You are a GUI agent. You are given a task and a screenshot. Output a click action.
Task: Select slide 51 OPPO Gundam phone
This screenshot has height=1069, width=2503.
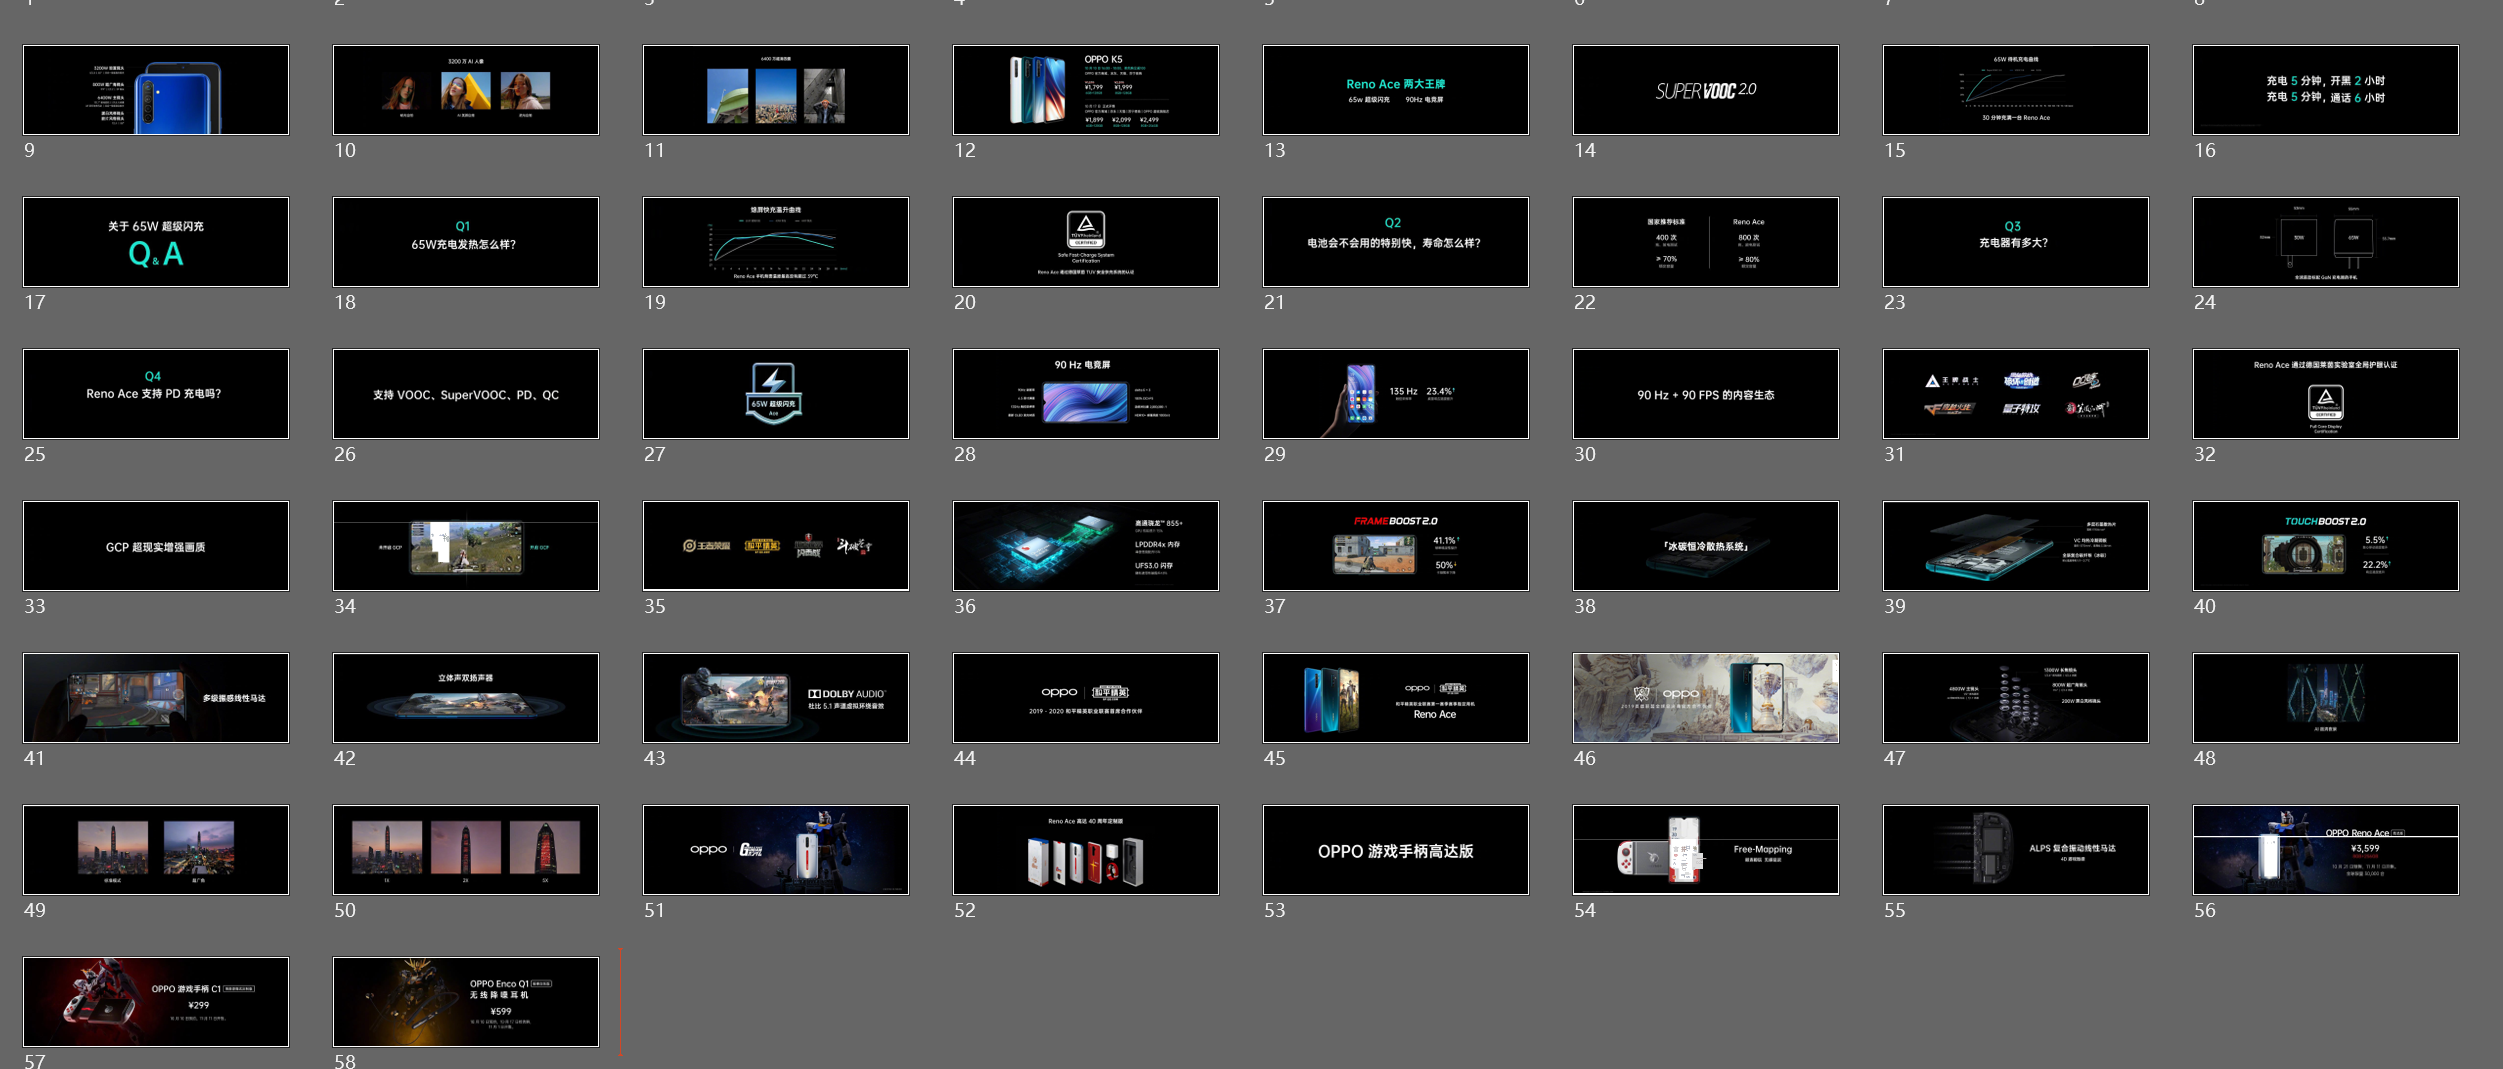point(776,850)
